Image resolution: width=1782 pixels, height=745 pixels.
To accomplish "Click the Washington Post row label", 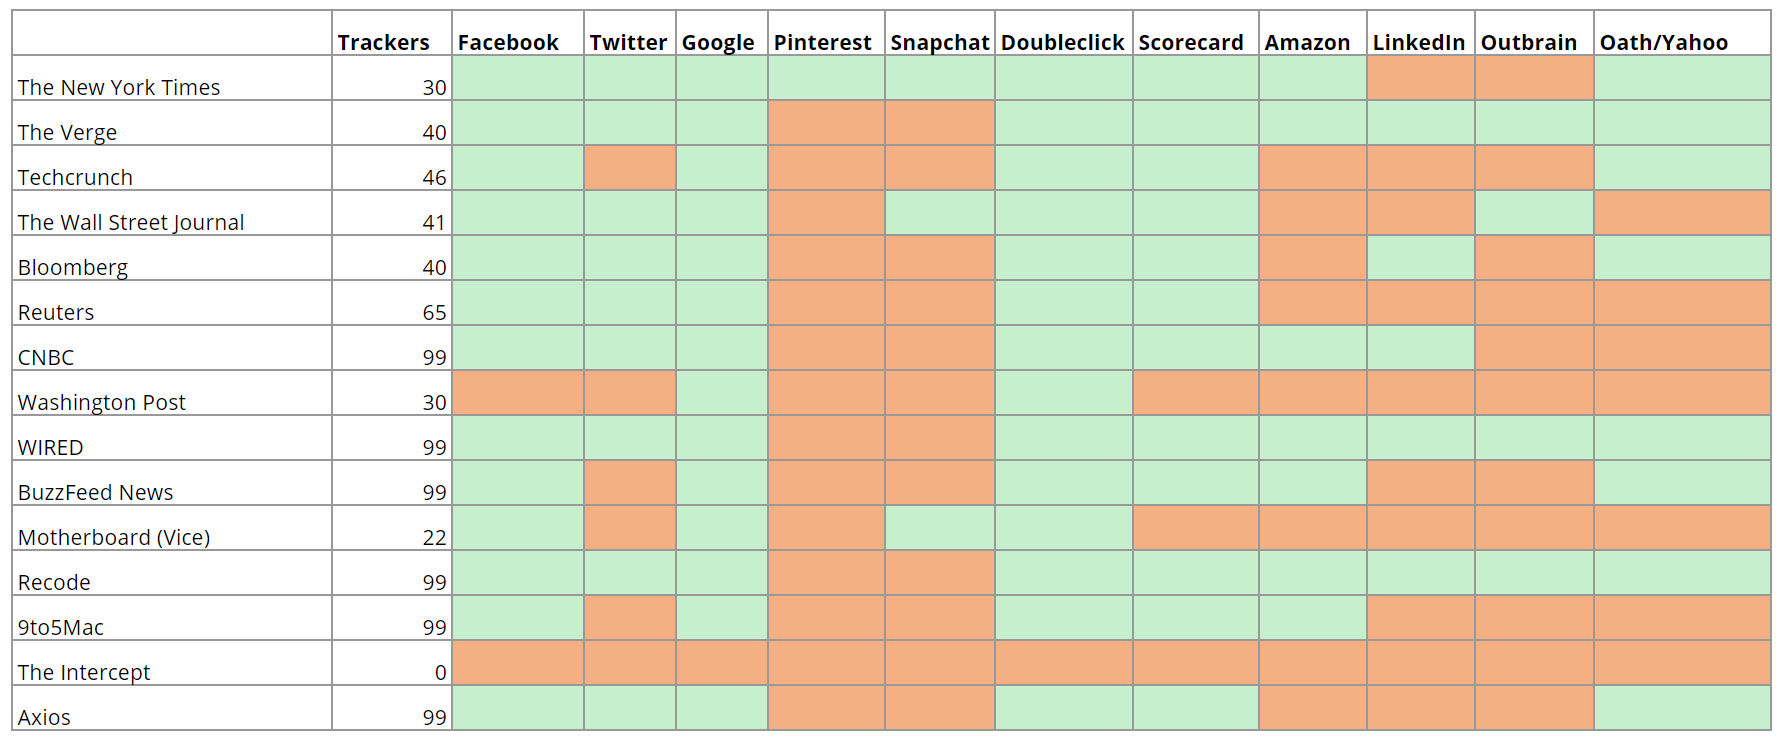I will (102, 402).
